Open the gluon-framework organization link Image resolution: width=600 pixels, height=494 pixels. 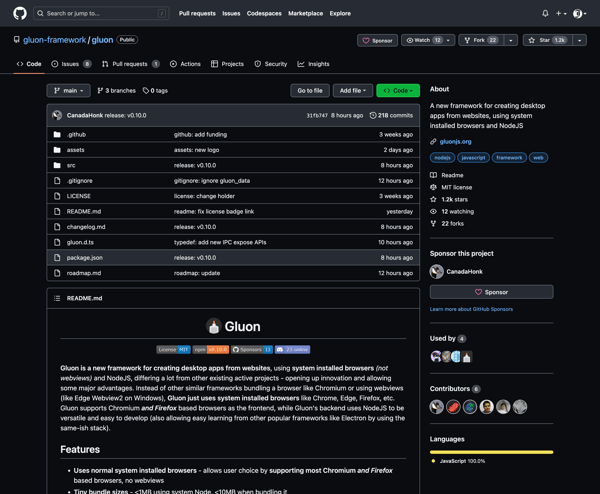(x=54, y=40)
